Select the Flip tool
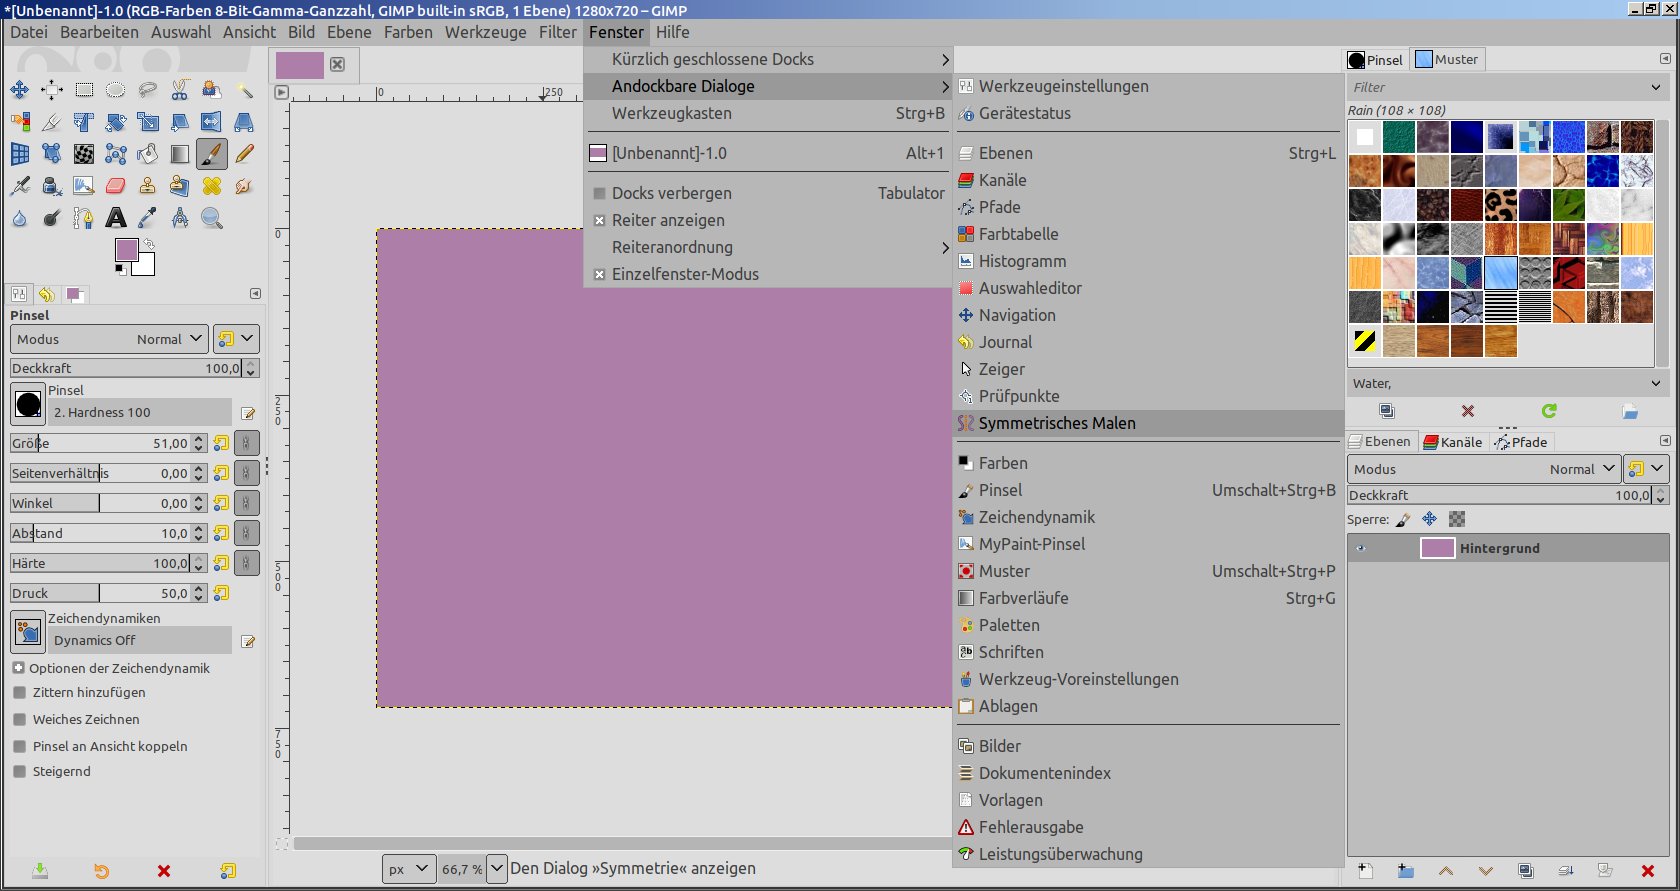The width and height of the screenshot is (1680, 891). 212,122
